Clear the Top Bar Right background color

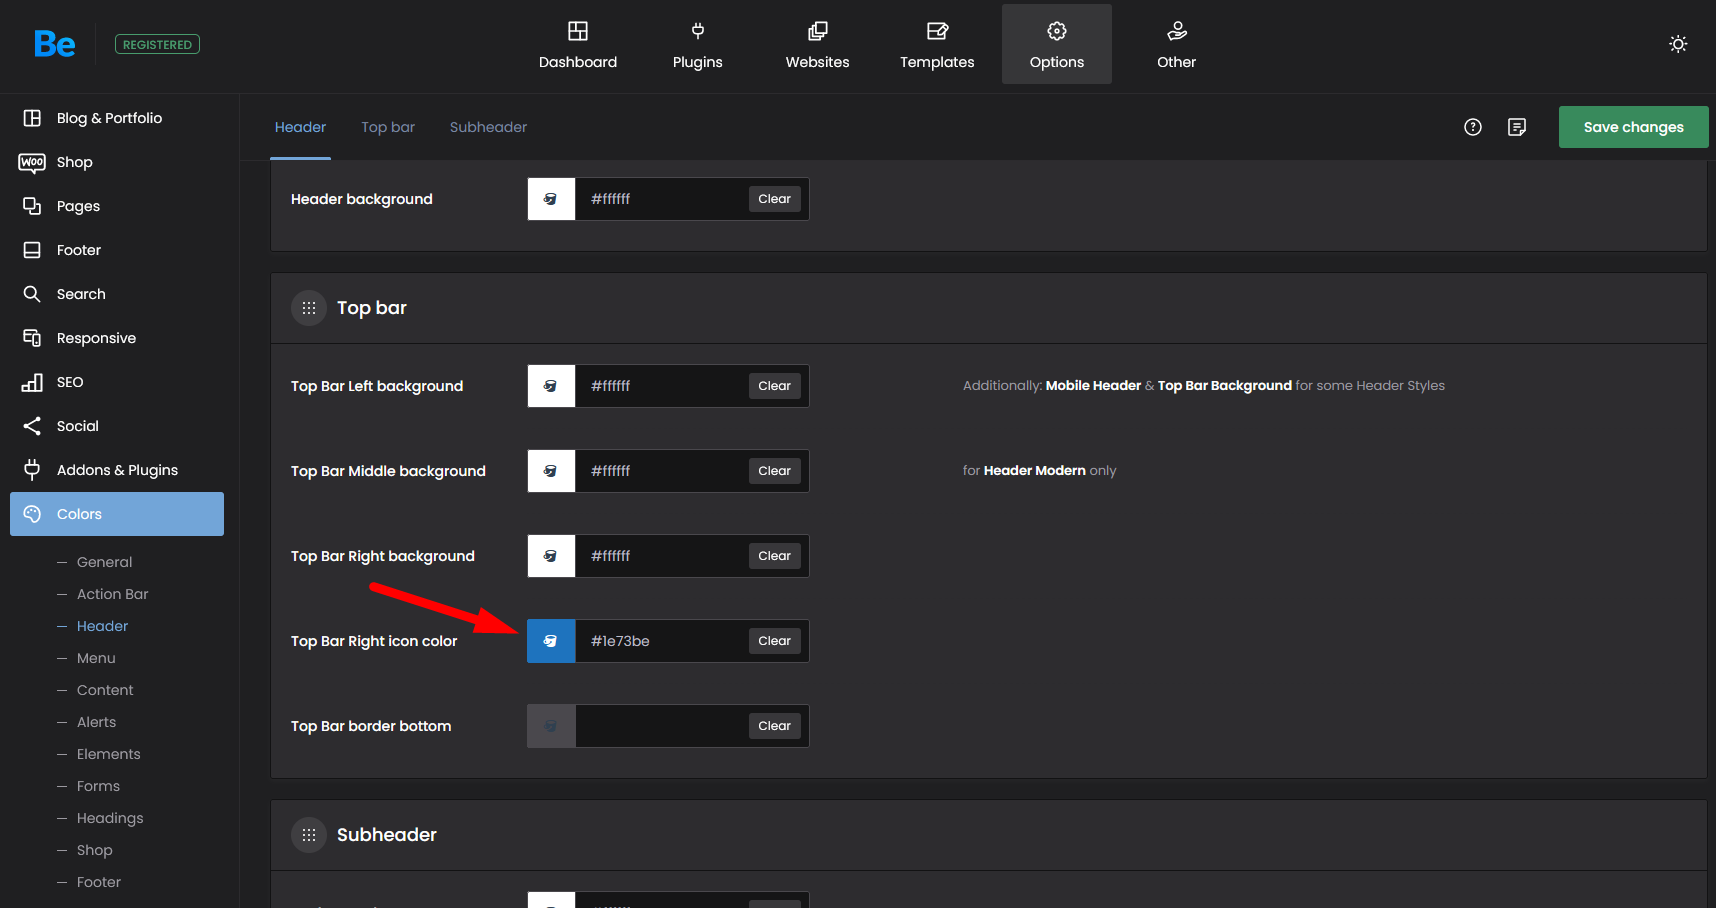click(x=774, y=556)
